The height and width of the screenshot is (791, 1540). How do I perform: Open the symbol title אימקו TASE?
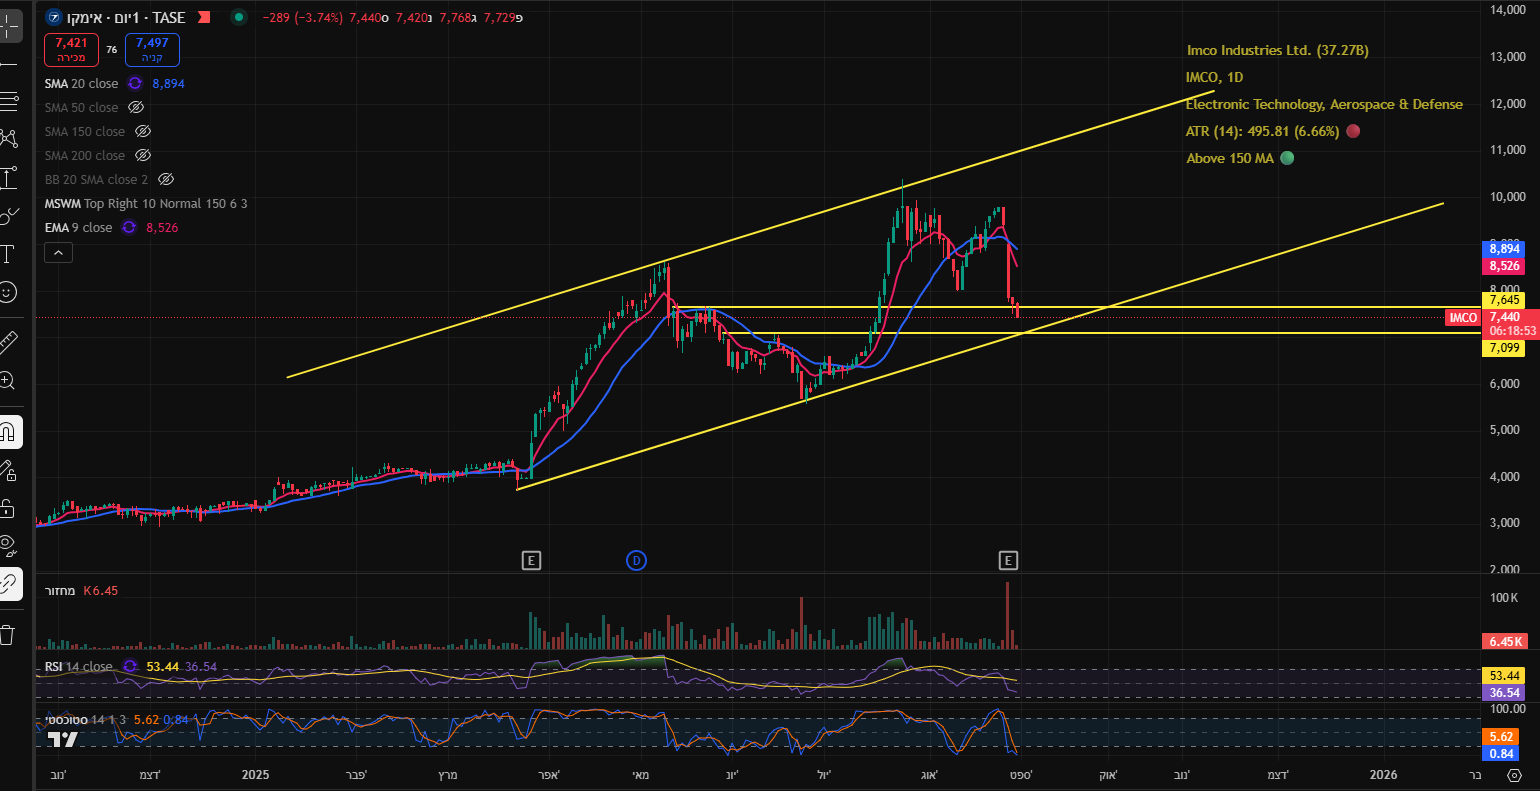pos(126,18)
